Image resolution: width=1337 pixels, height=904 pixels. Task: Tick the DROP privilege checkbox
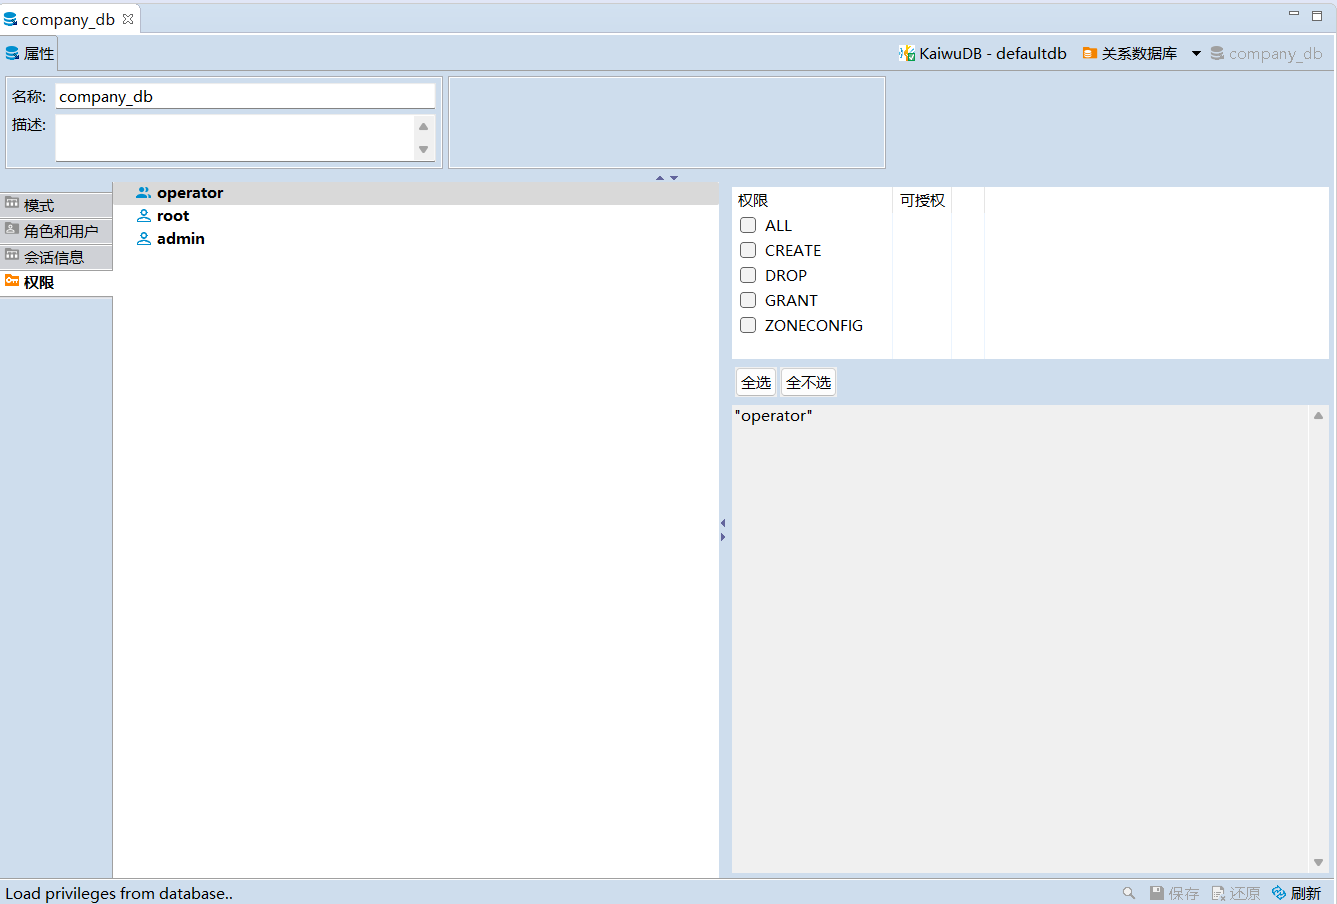pyautogui.click(x=748, y=276)
